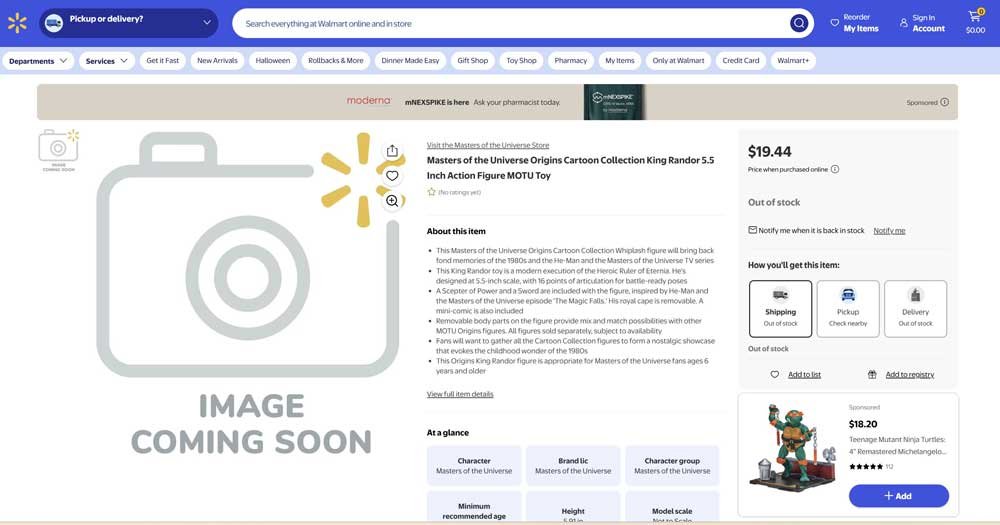This screenshot has height=525, width=1000.
Task: Click the blue Add button on sponsored turtle
Action: click(899, 496)
